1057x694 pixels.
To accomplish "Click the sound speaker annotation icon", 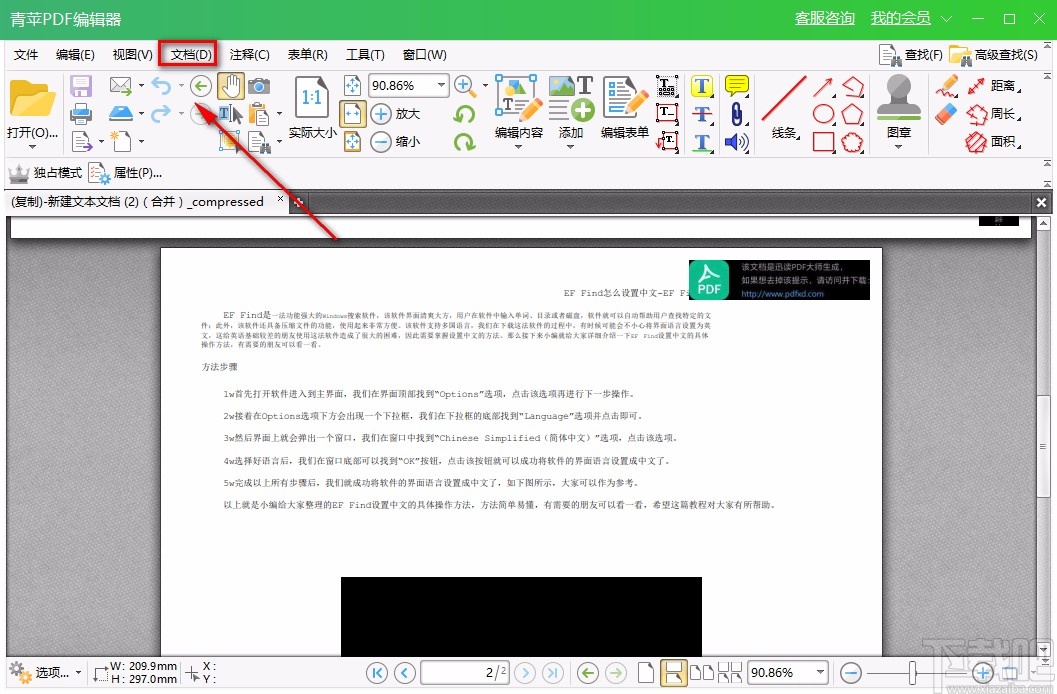I will (737, 141).
